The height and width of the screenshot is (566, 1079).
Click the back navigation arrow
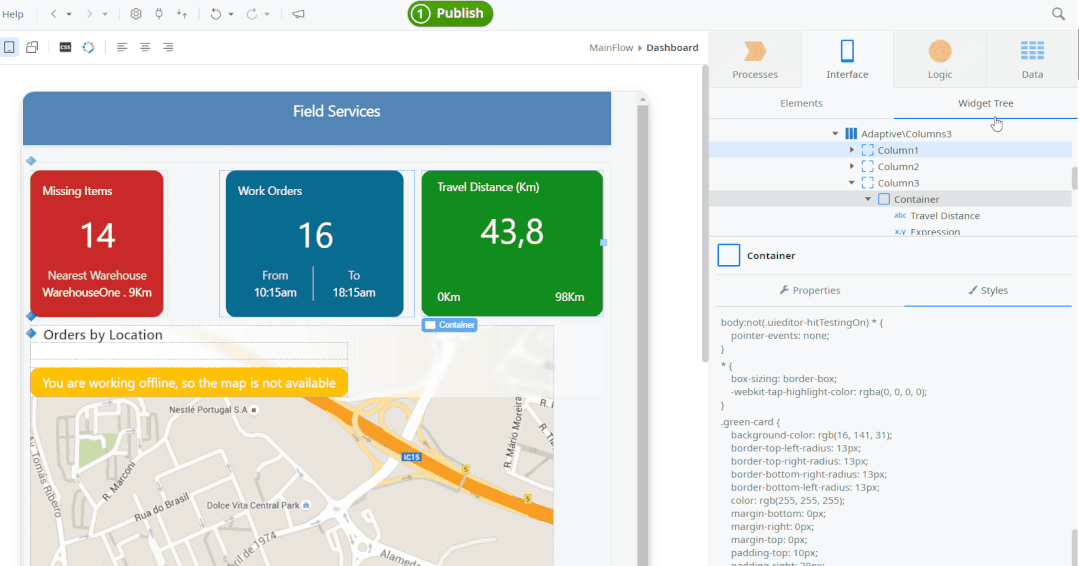[x=54, y=14]
